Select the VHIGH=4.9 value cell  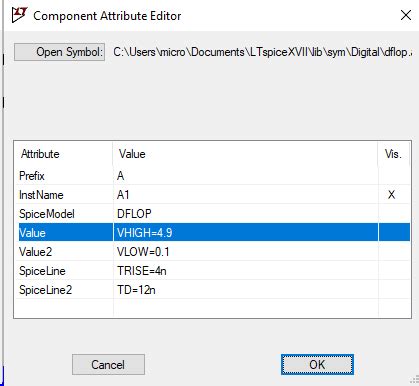[246, 232]
